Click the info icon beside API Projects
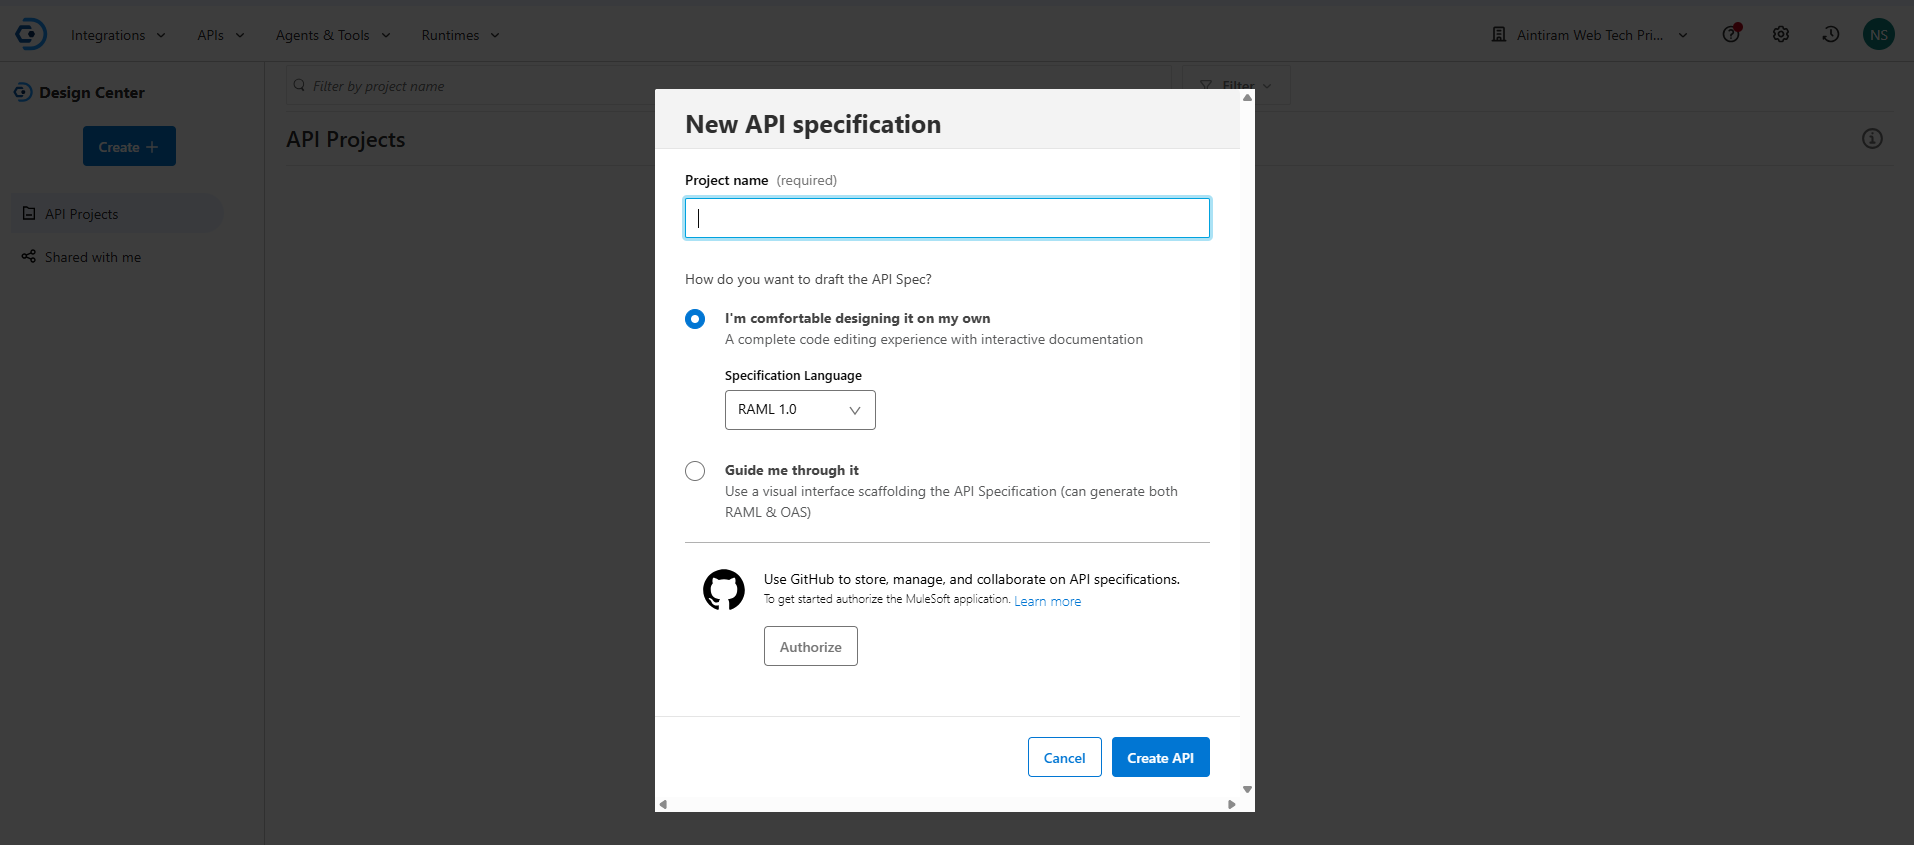The height and width of the screenshot is (845, 1914). (1872, 139)
